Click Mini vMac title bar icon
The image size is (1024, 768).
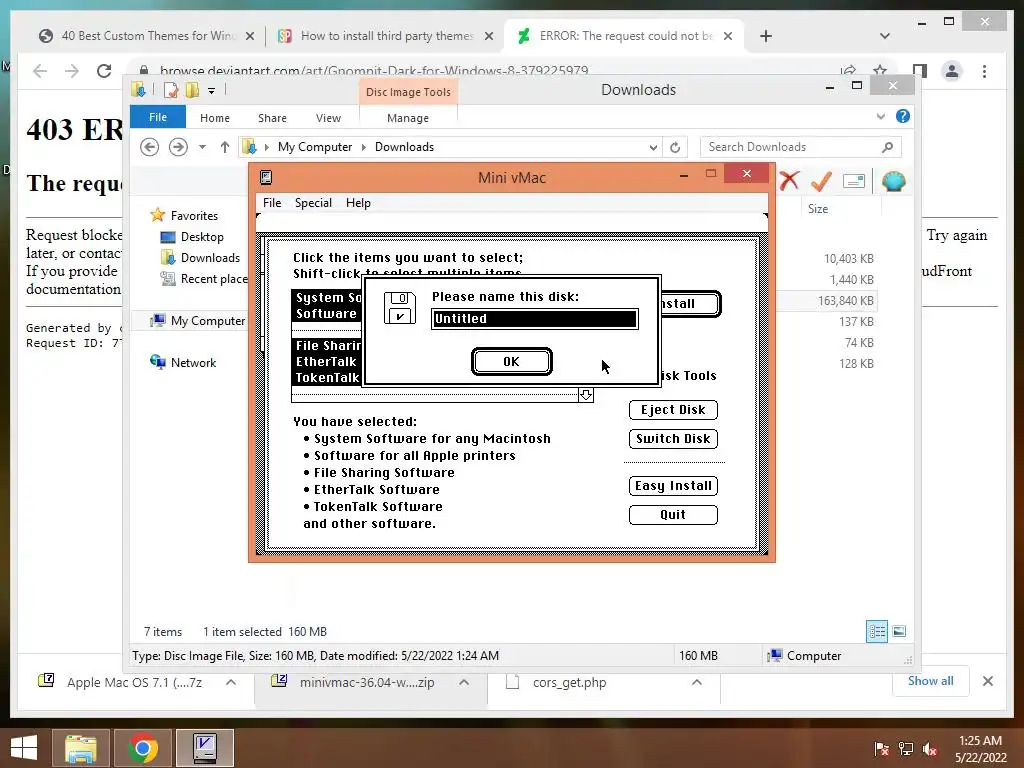[266, 178]
